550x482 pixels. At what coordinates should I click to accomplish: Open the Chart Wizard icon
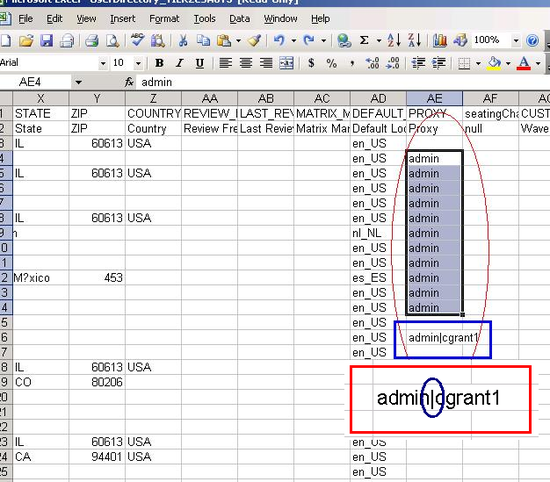click(440, 41)
